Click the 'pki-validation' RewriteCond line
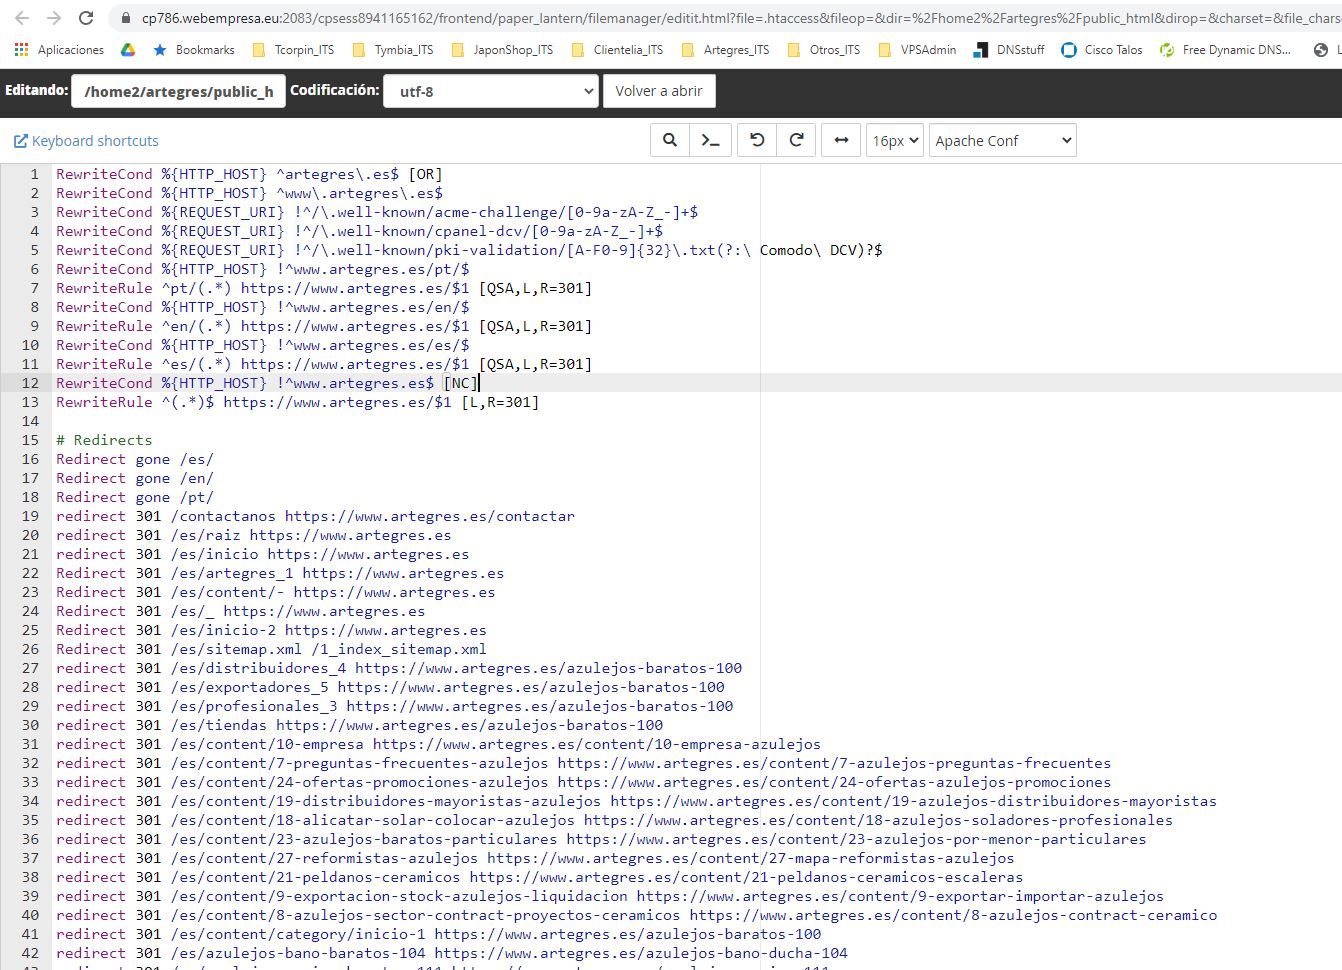 tap(469, 250)
